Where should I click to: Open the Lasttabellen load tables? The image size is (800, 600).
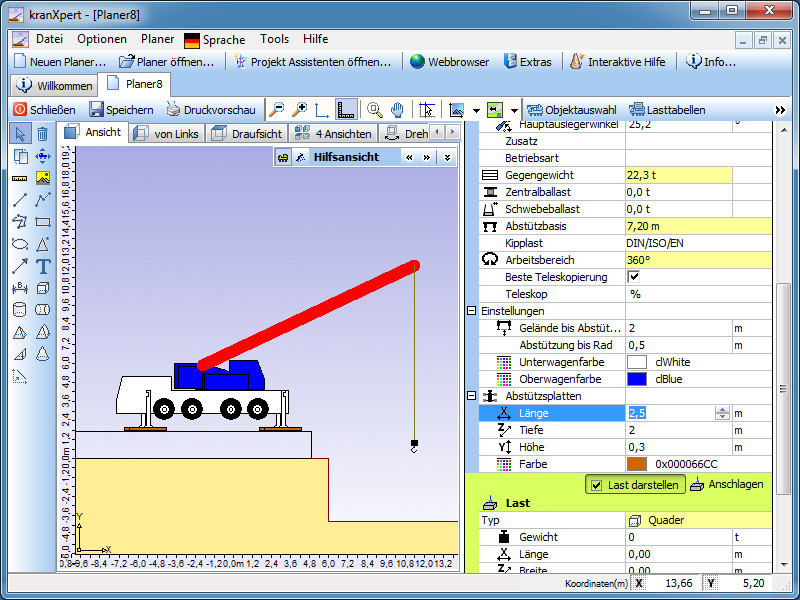tap(667, 110)
